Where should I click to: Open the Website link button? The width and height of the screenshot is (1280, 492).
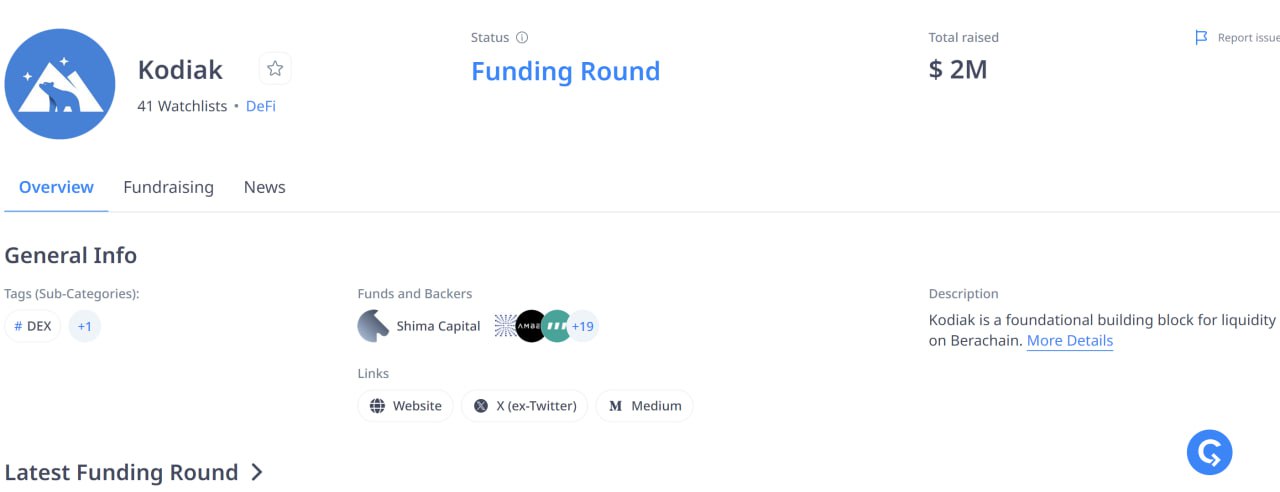(x=405, y=406)
